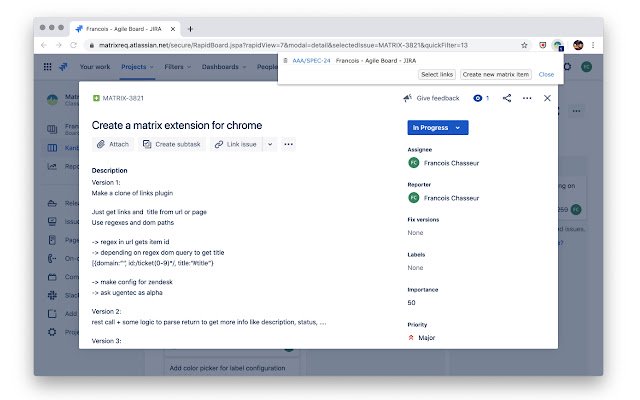The height and width of the screenshot is (400, 640).
Task: Click the Link issue button
Action: (236, 144)
